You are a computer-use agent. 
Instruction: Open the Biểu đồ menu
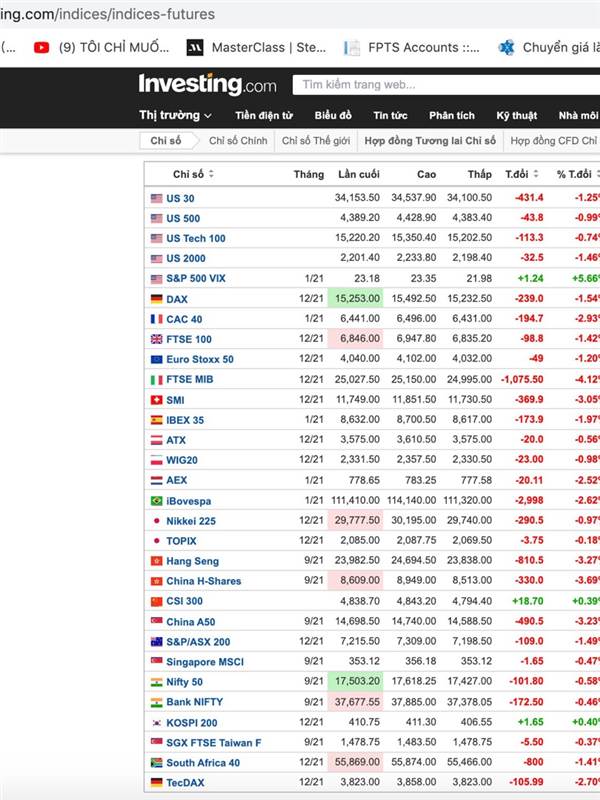(x=333, y=115)
